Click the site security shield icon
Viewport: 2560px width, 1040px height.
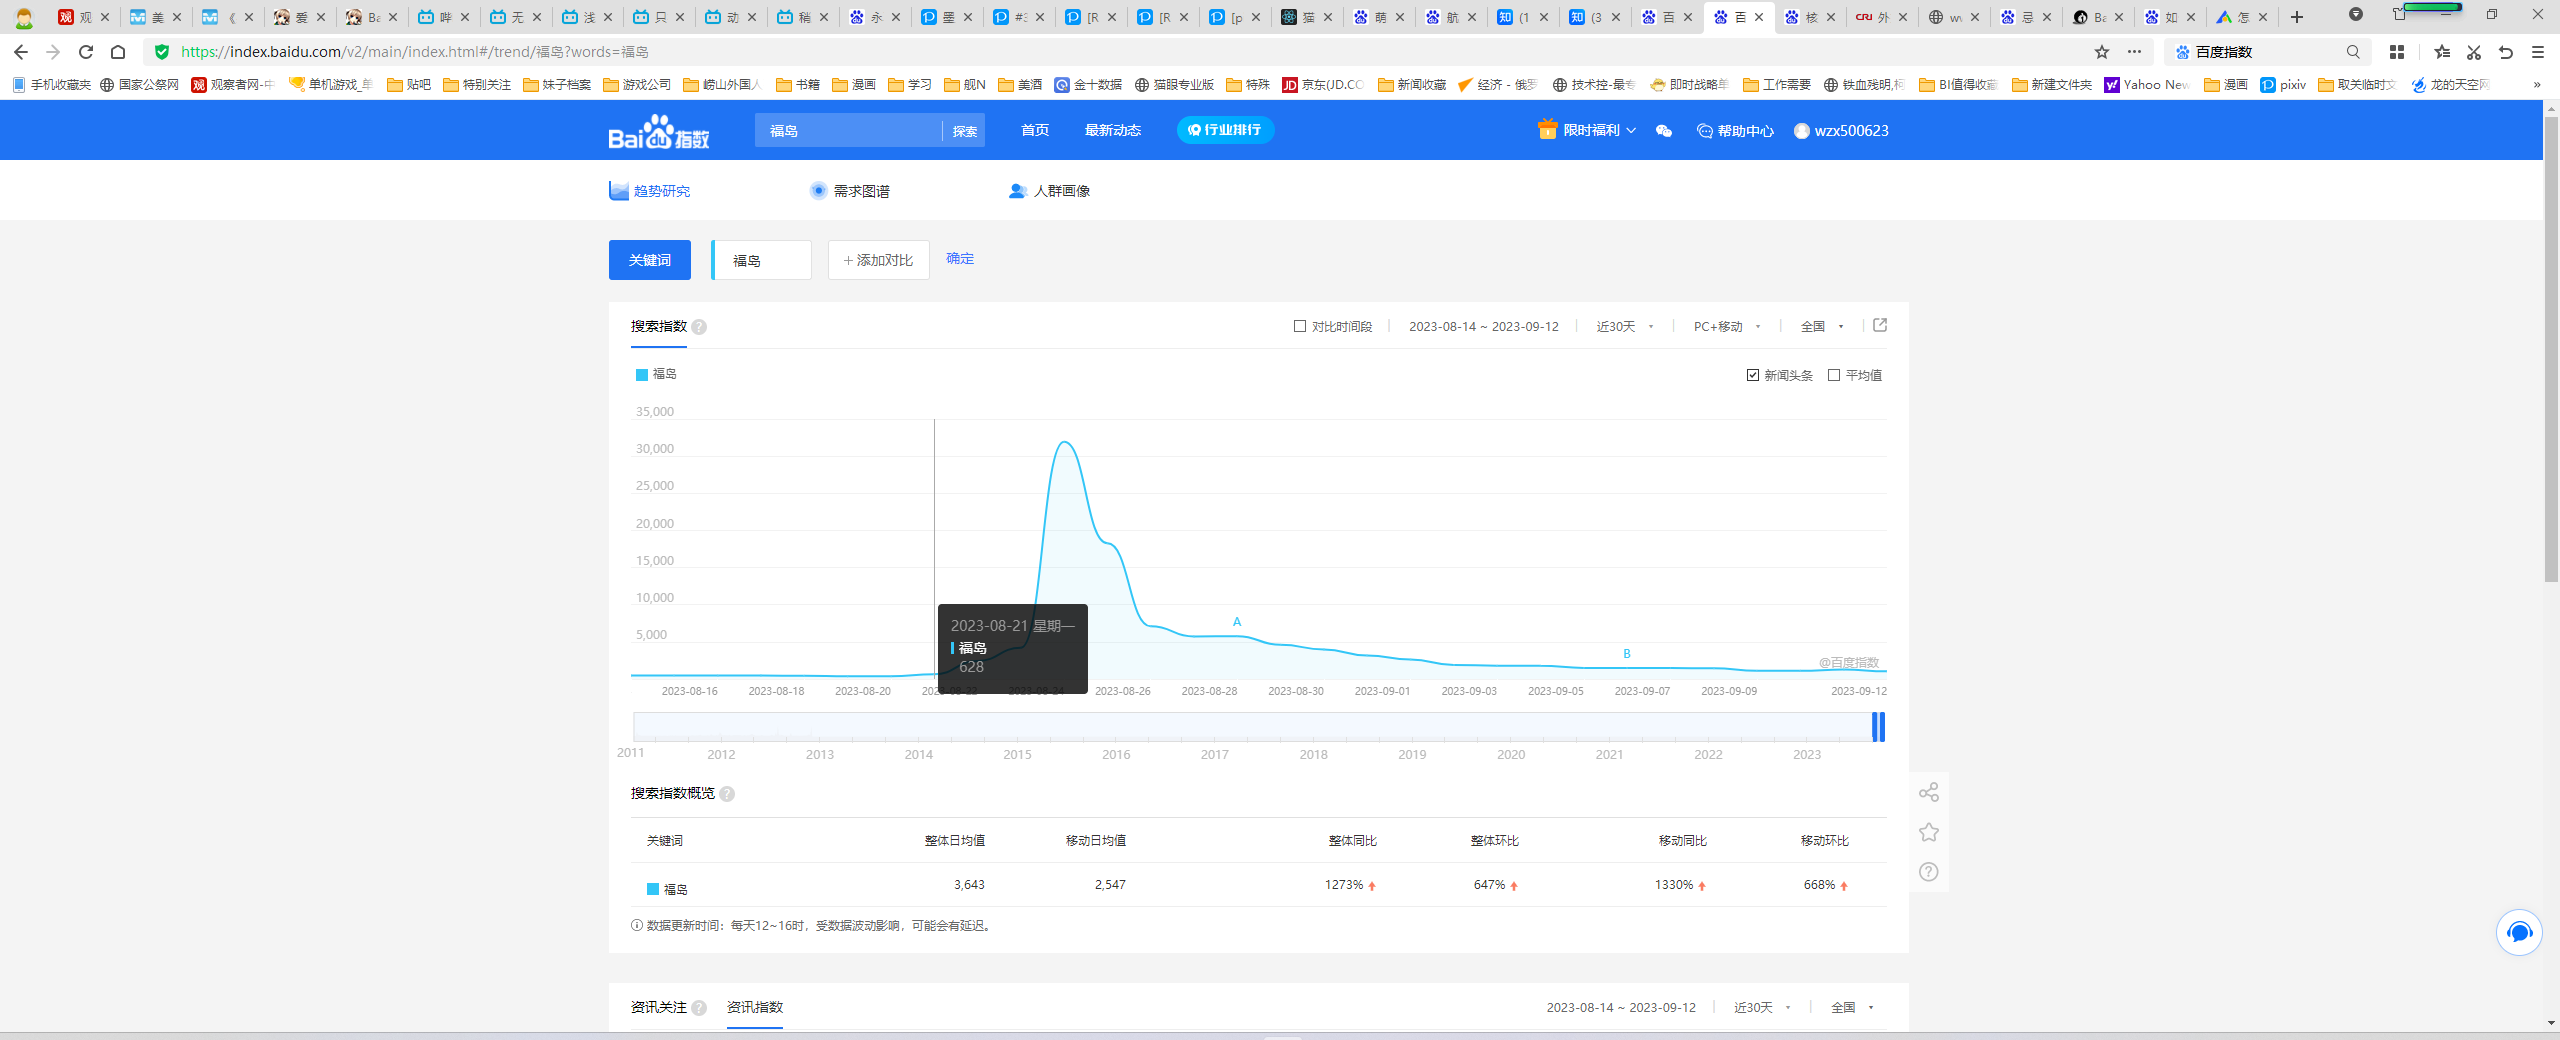point(162,52)
